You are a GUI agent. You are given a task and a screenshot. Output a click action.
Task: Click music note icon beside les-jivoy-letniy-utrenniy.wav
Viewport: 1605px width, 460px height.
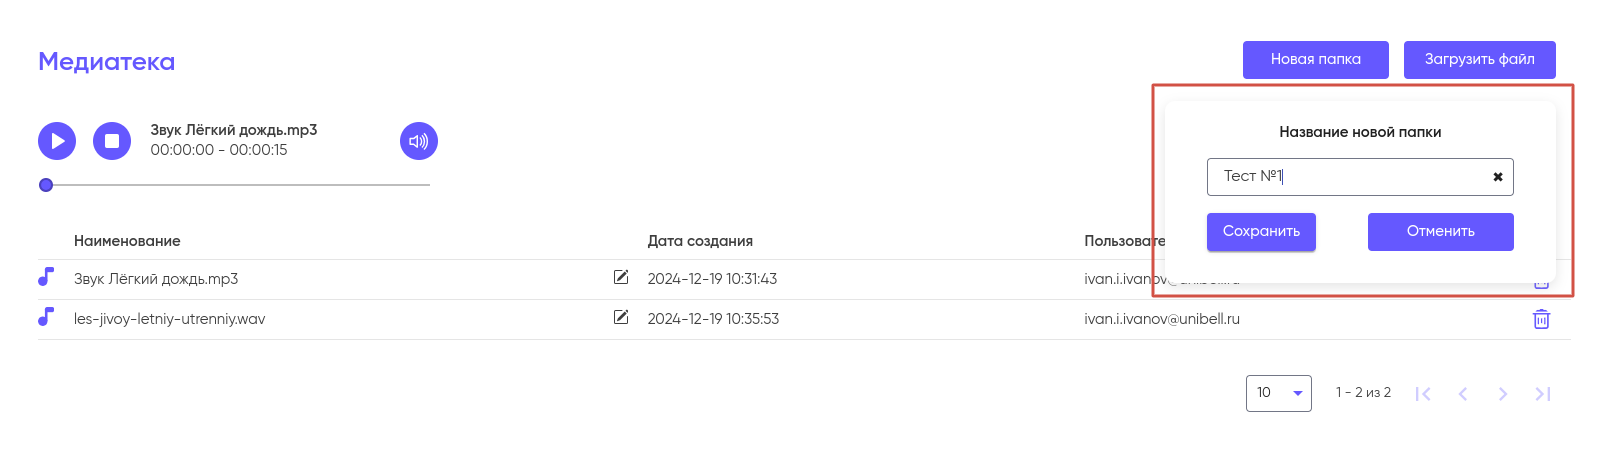tap(46, 317)
